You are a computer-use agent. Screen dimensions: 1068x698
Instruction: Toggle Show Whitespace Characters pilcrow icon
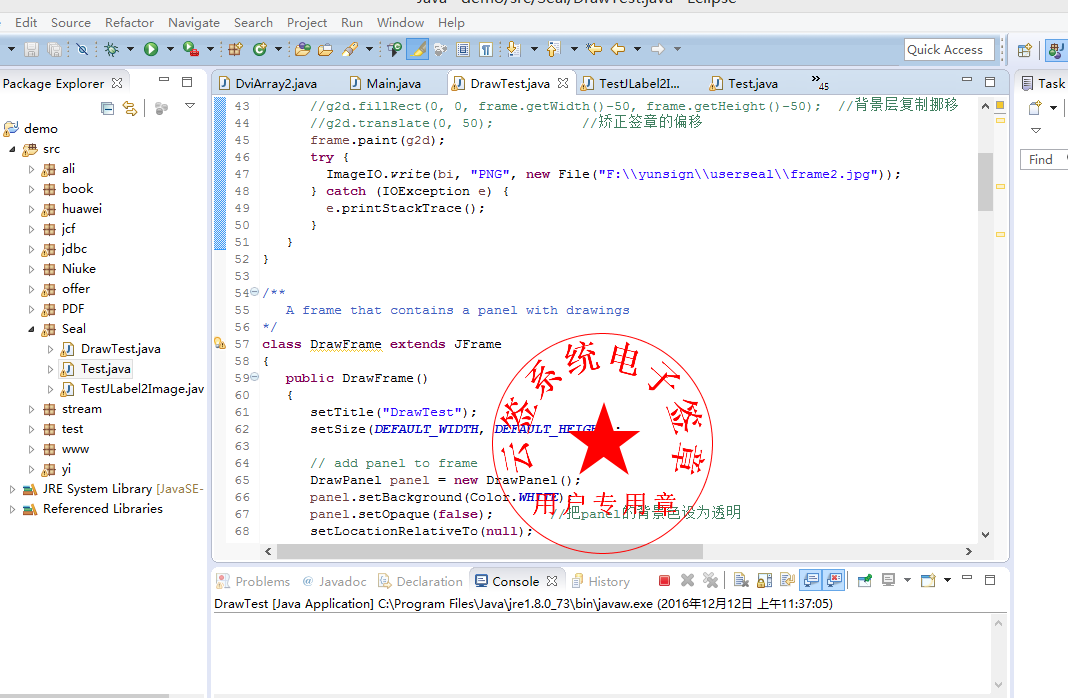pos(486,49)
